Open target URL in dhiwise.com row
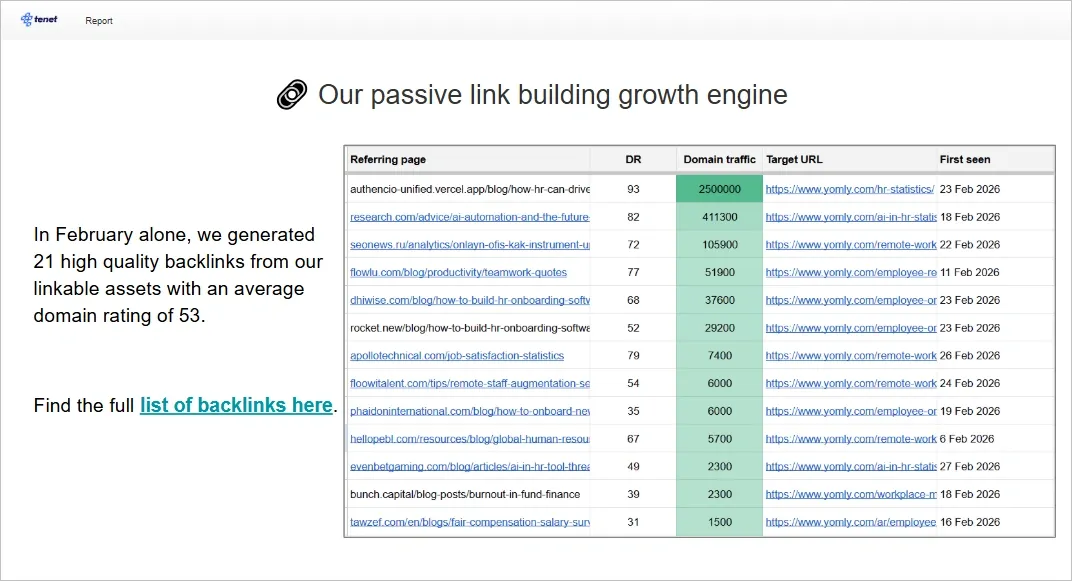 coord(851,300)
